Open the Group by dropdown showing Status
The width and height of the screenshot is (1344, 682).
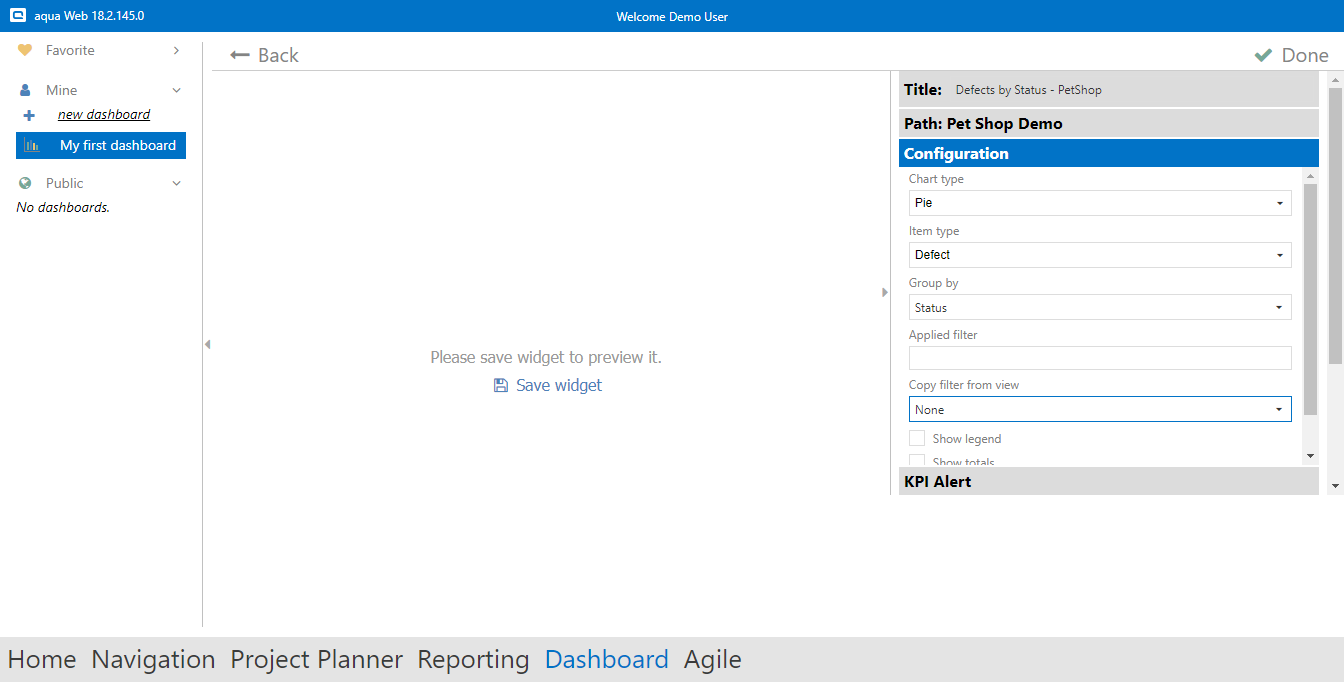pos(1099,307)
